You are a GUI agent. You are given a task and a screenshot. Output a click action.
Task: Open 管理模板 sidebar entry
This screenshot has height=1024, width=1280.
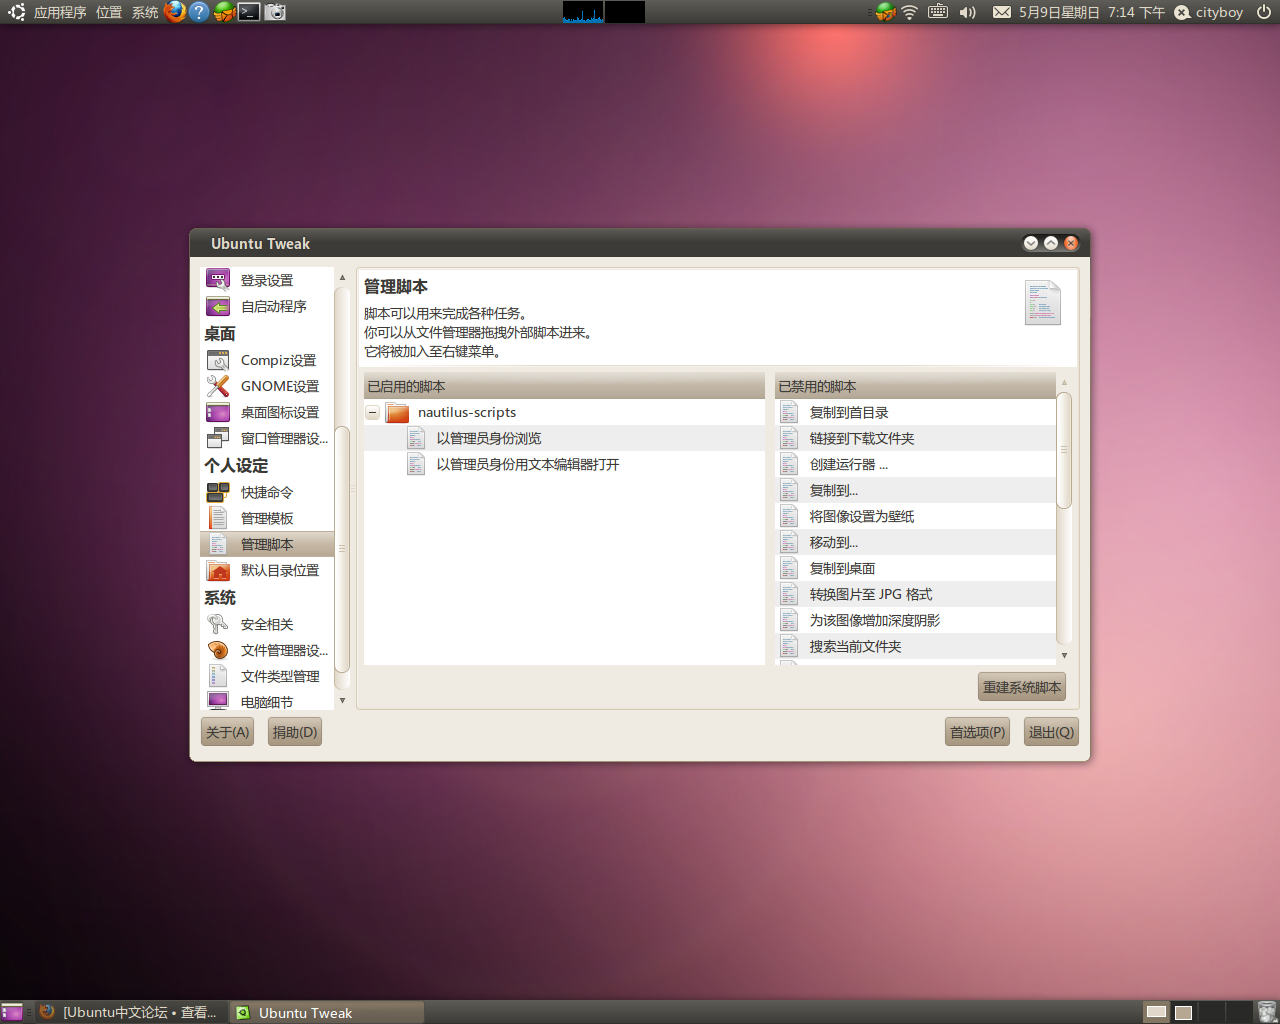[267, 518]
